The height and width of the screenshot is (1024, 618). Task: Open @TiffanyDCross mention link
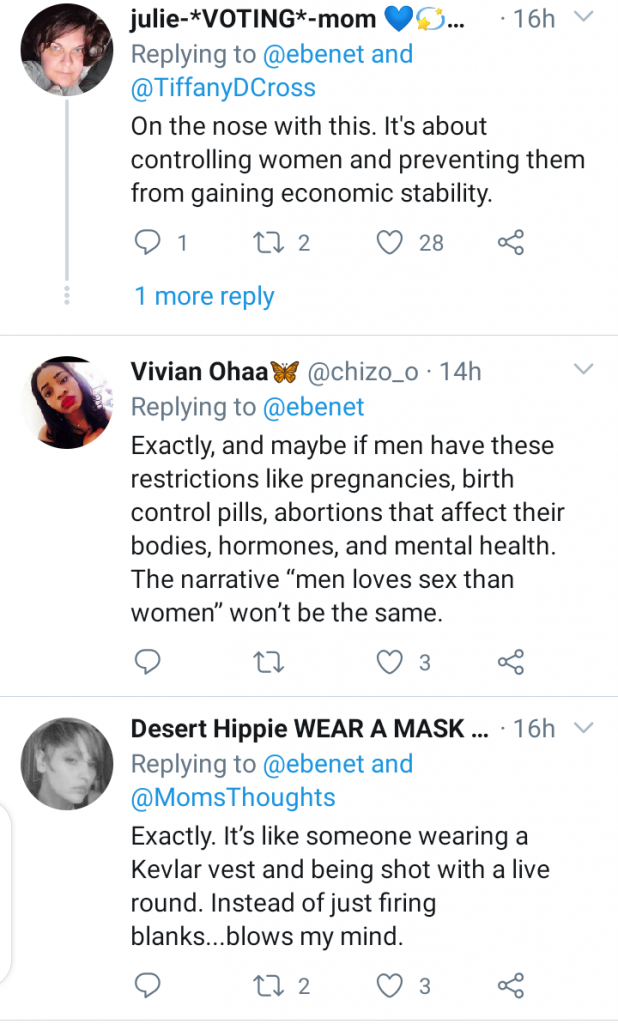(223, 87)
